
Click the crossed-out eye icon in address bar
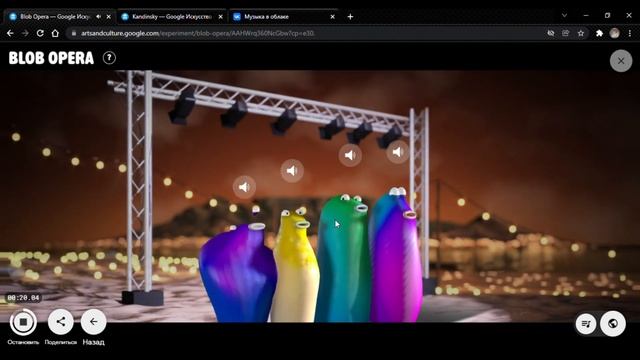(x=551, y=33)
